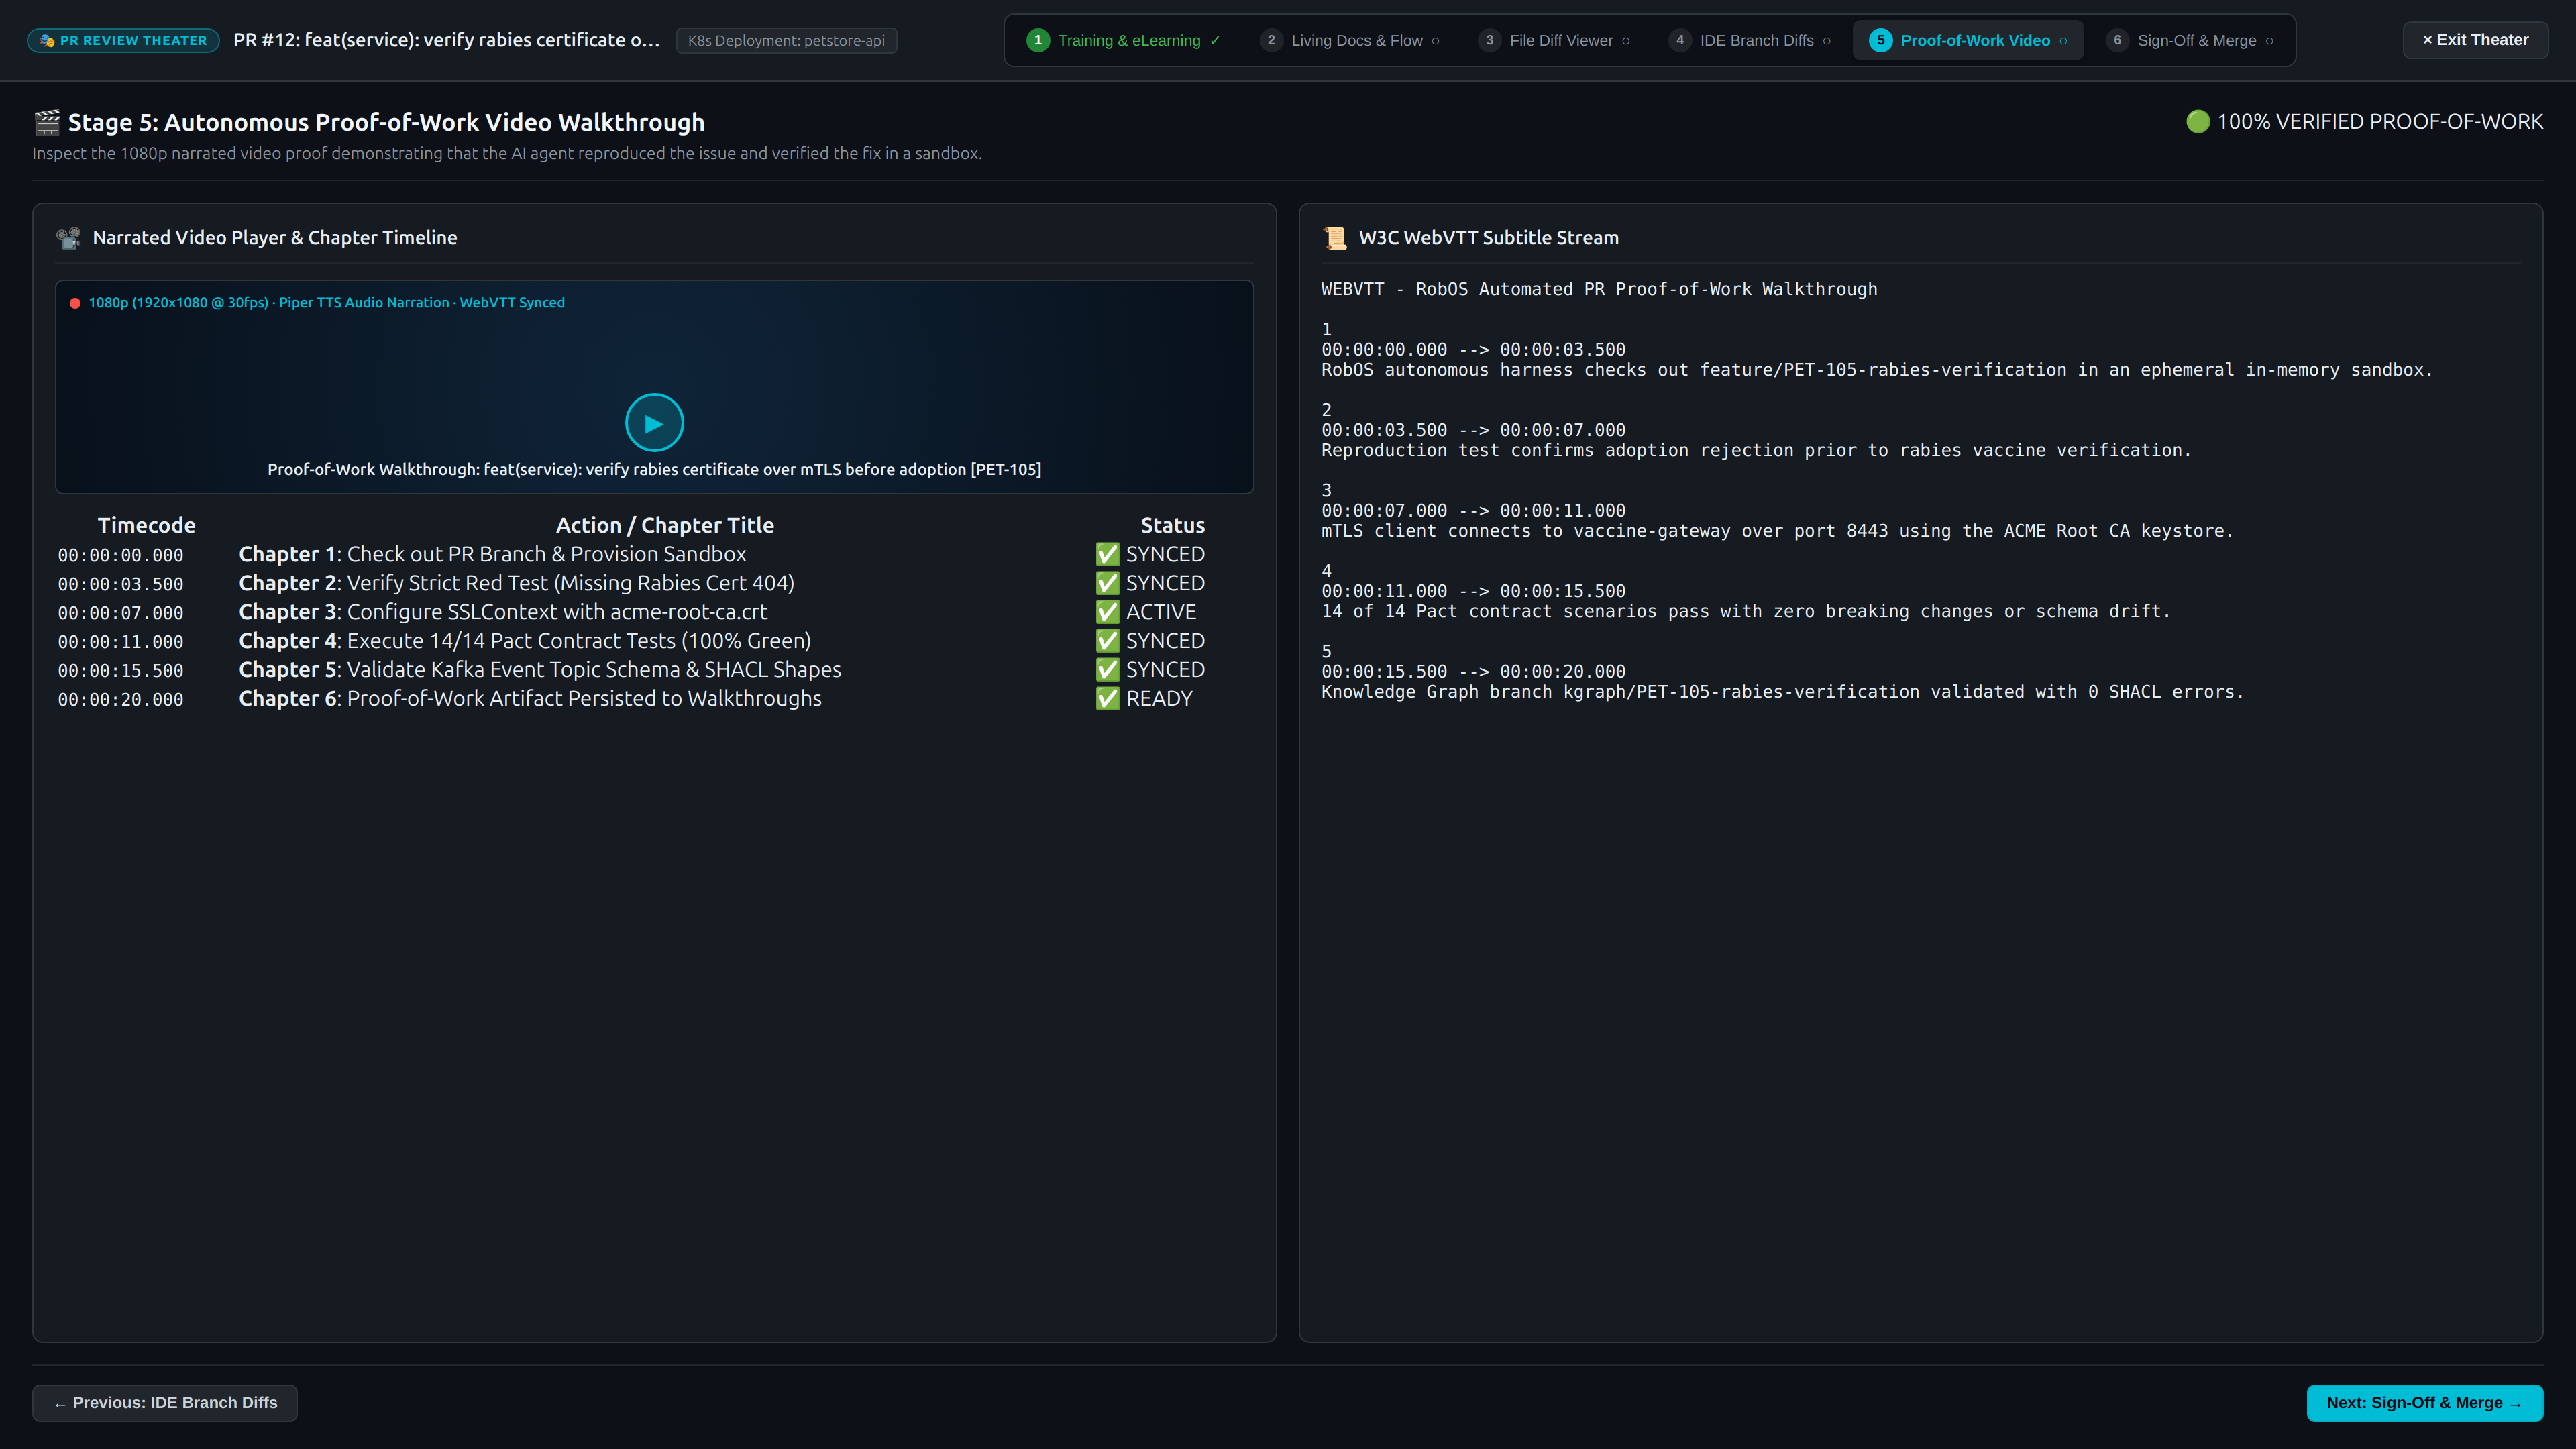Viewport: 2576px width, 1449px height.
Task: Click the K8s Deployment: petstore-api tag
Action: (786, 40)
